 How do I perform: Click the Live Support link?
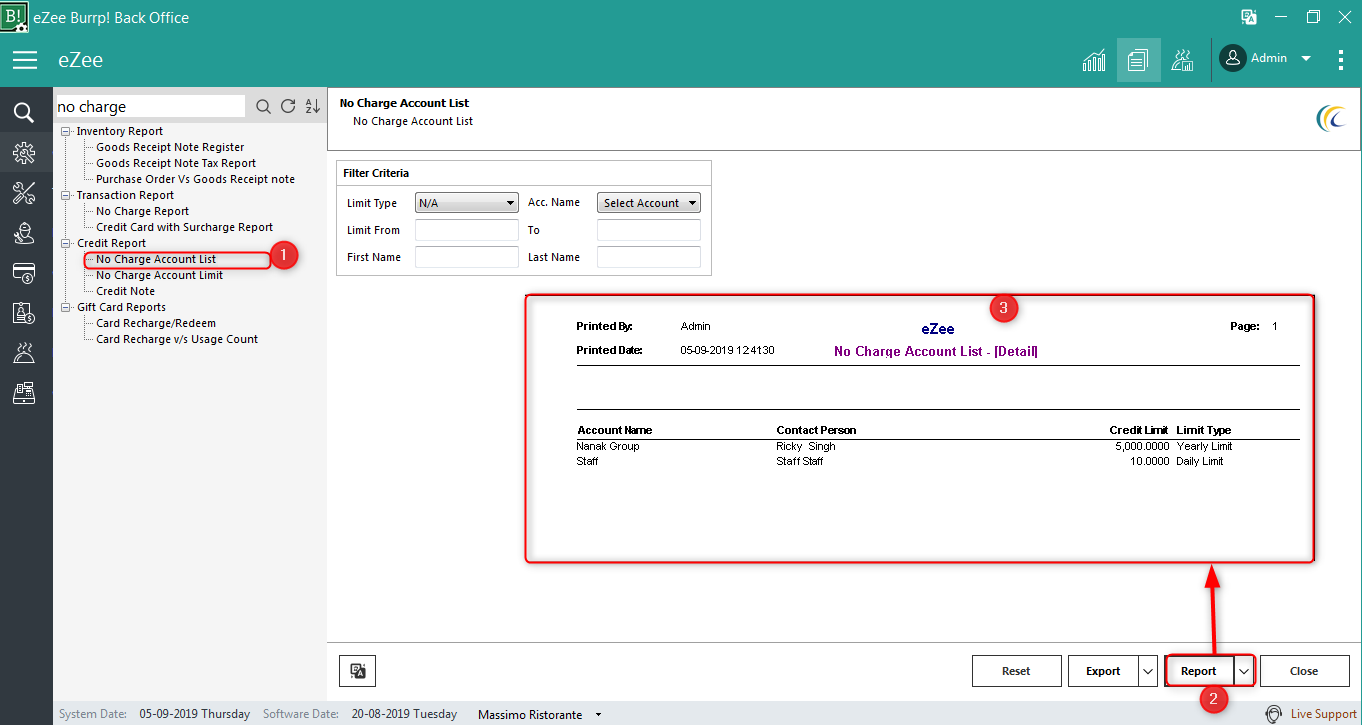point(1323,714)
